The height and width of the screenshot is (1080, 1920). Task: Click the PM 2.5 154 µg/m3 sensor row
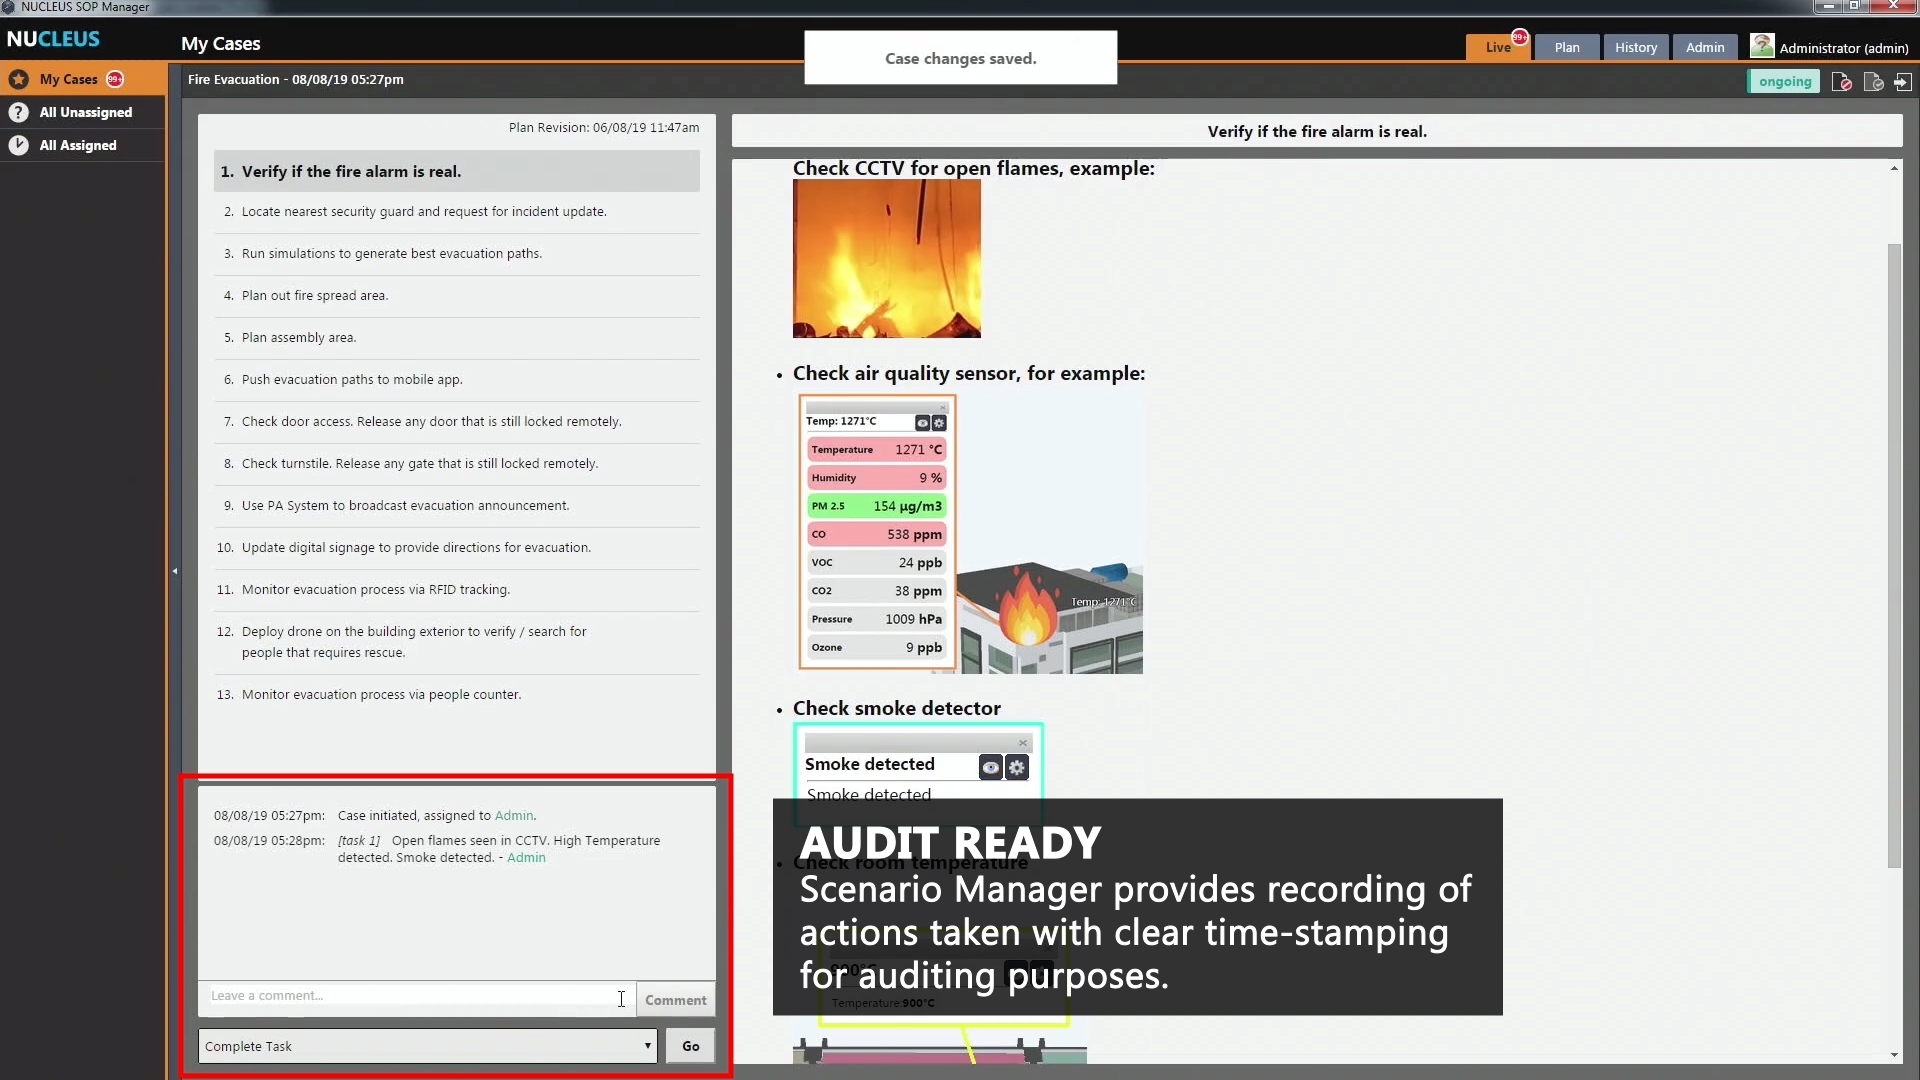tap(876, 506)
